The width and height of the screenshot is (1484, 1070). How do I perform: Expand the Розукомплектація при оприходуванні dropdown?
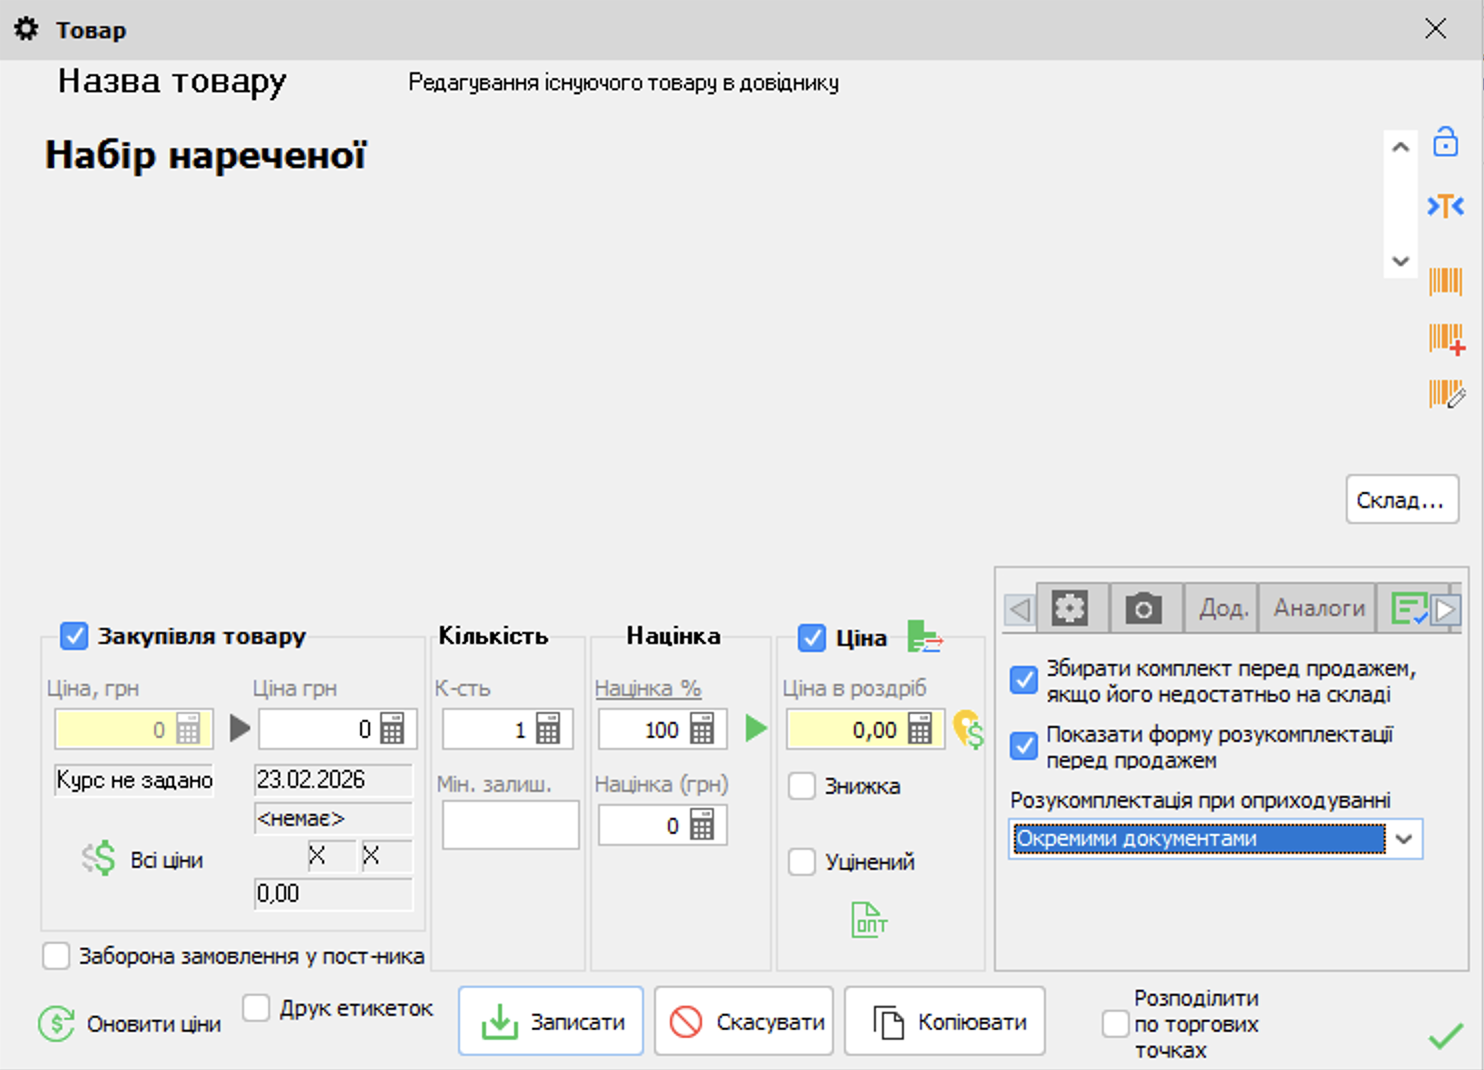tap(1404, 839)
